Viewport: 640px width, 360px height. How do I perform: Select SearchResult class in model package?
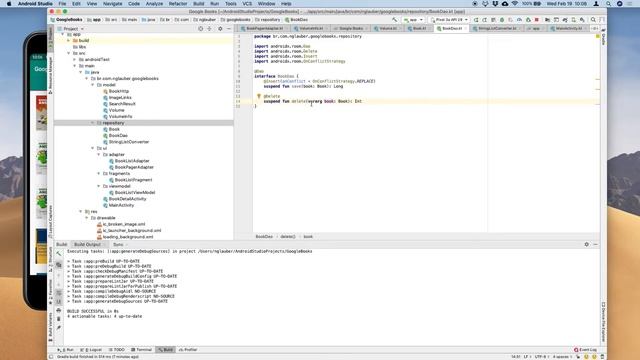(122, 104)
